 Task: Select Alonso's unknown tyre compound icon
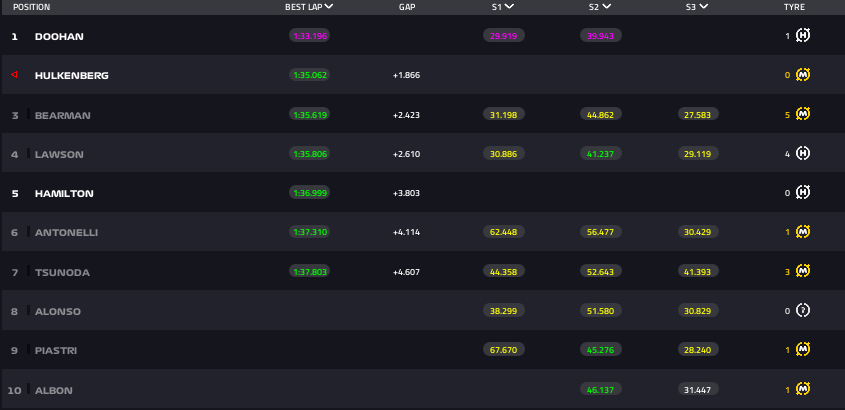pyautogui.click(x=802, y=311)
